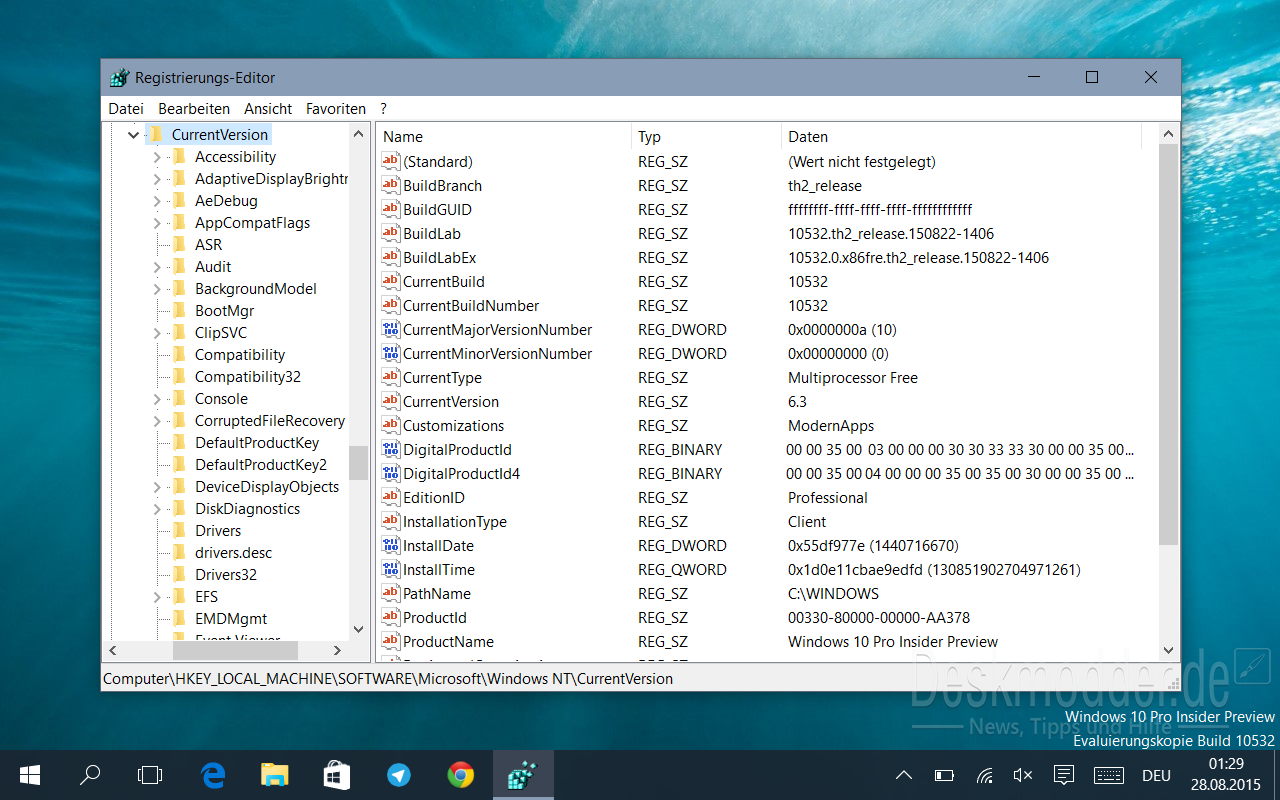Select the DigitalProductId binary icon
This screenshot has height=800, width=1280.
tap(391, 449)
